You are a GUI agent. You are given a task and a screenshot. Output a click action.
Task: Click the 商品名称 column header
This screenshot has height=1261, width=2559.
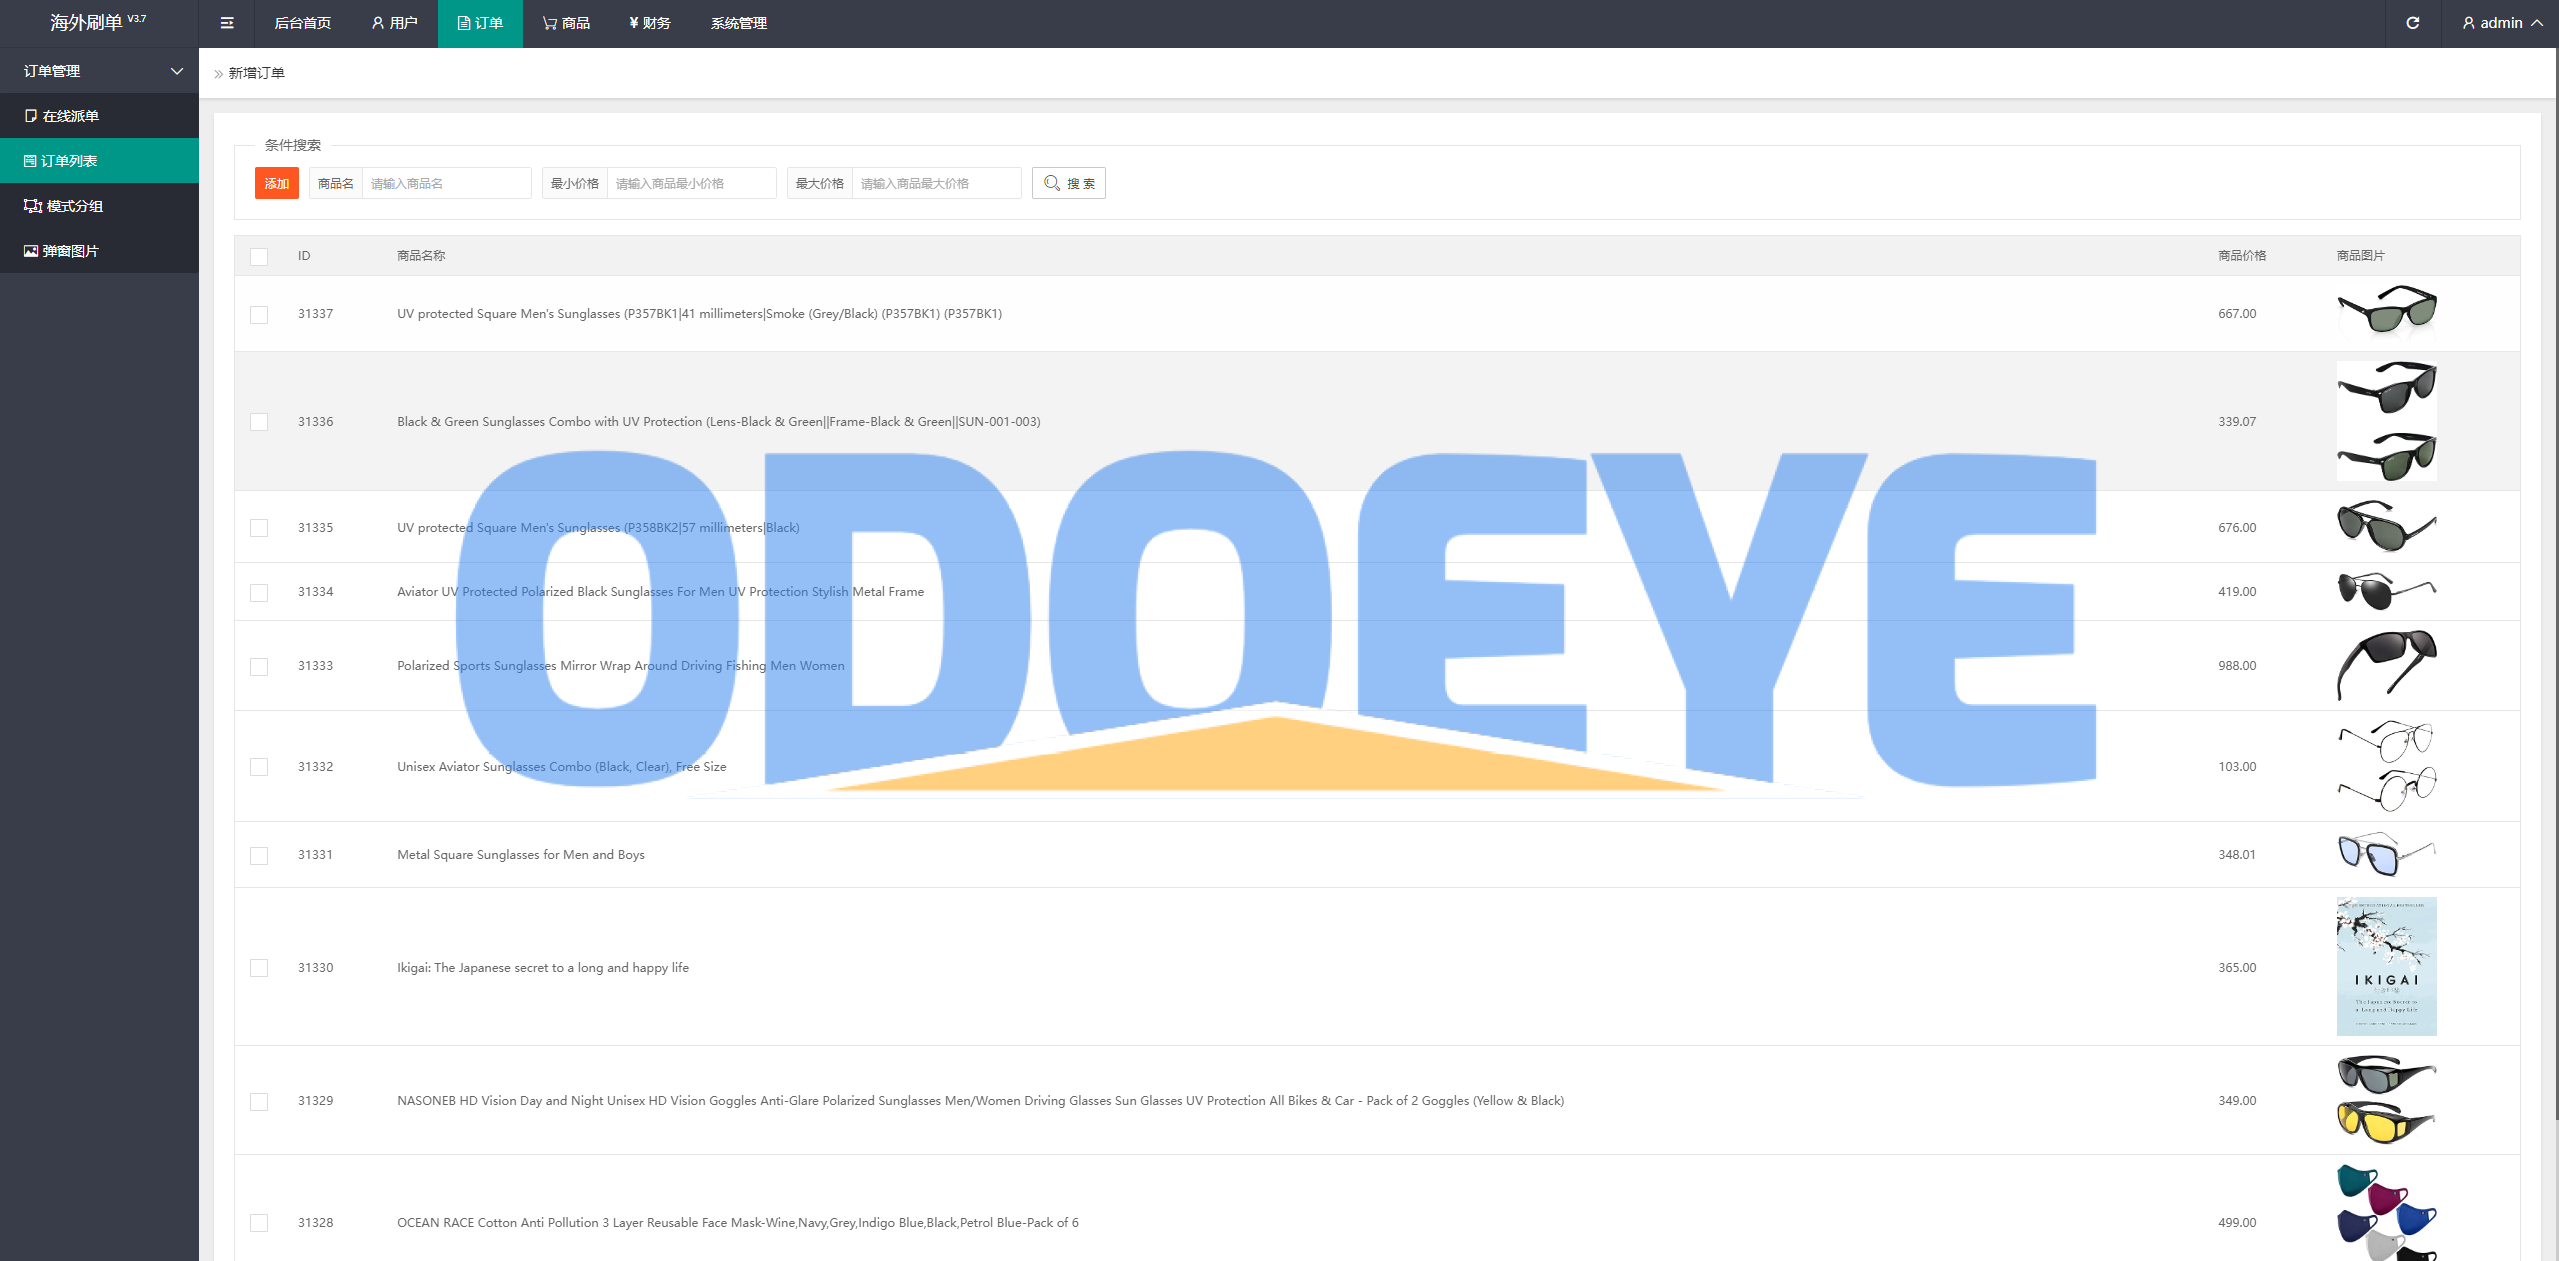pyautogui.click(x=421, y=256)
